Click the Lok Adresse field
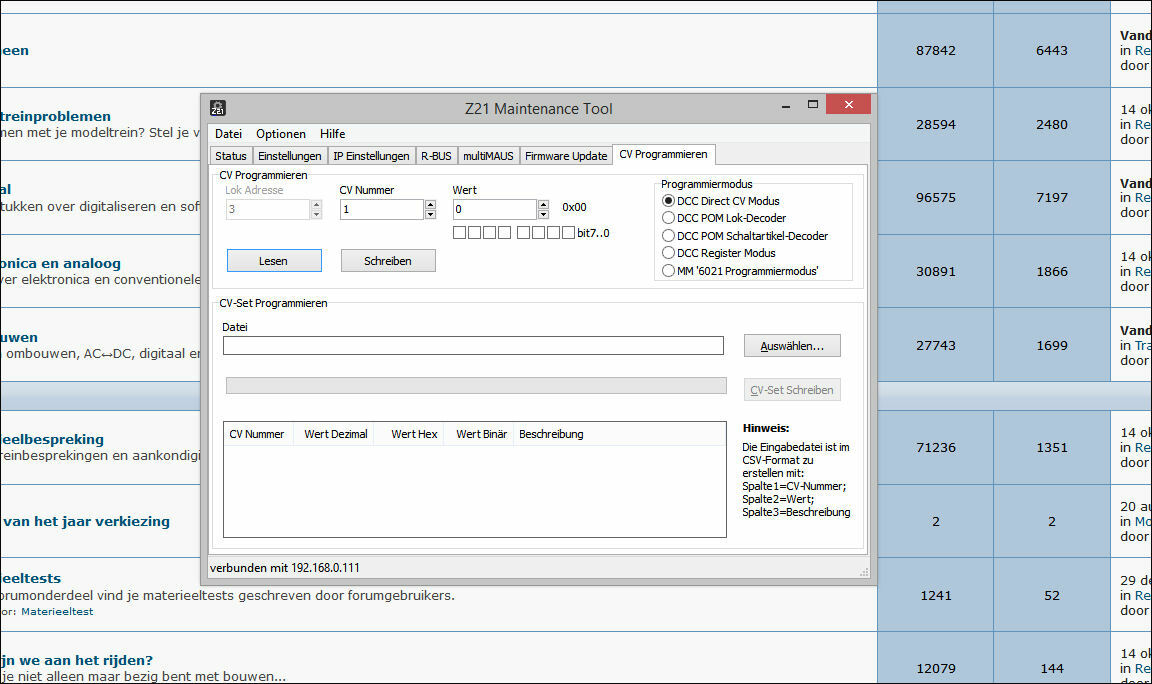The height and width of the screenshot is (684, 1152). click(x=268, y=209)
